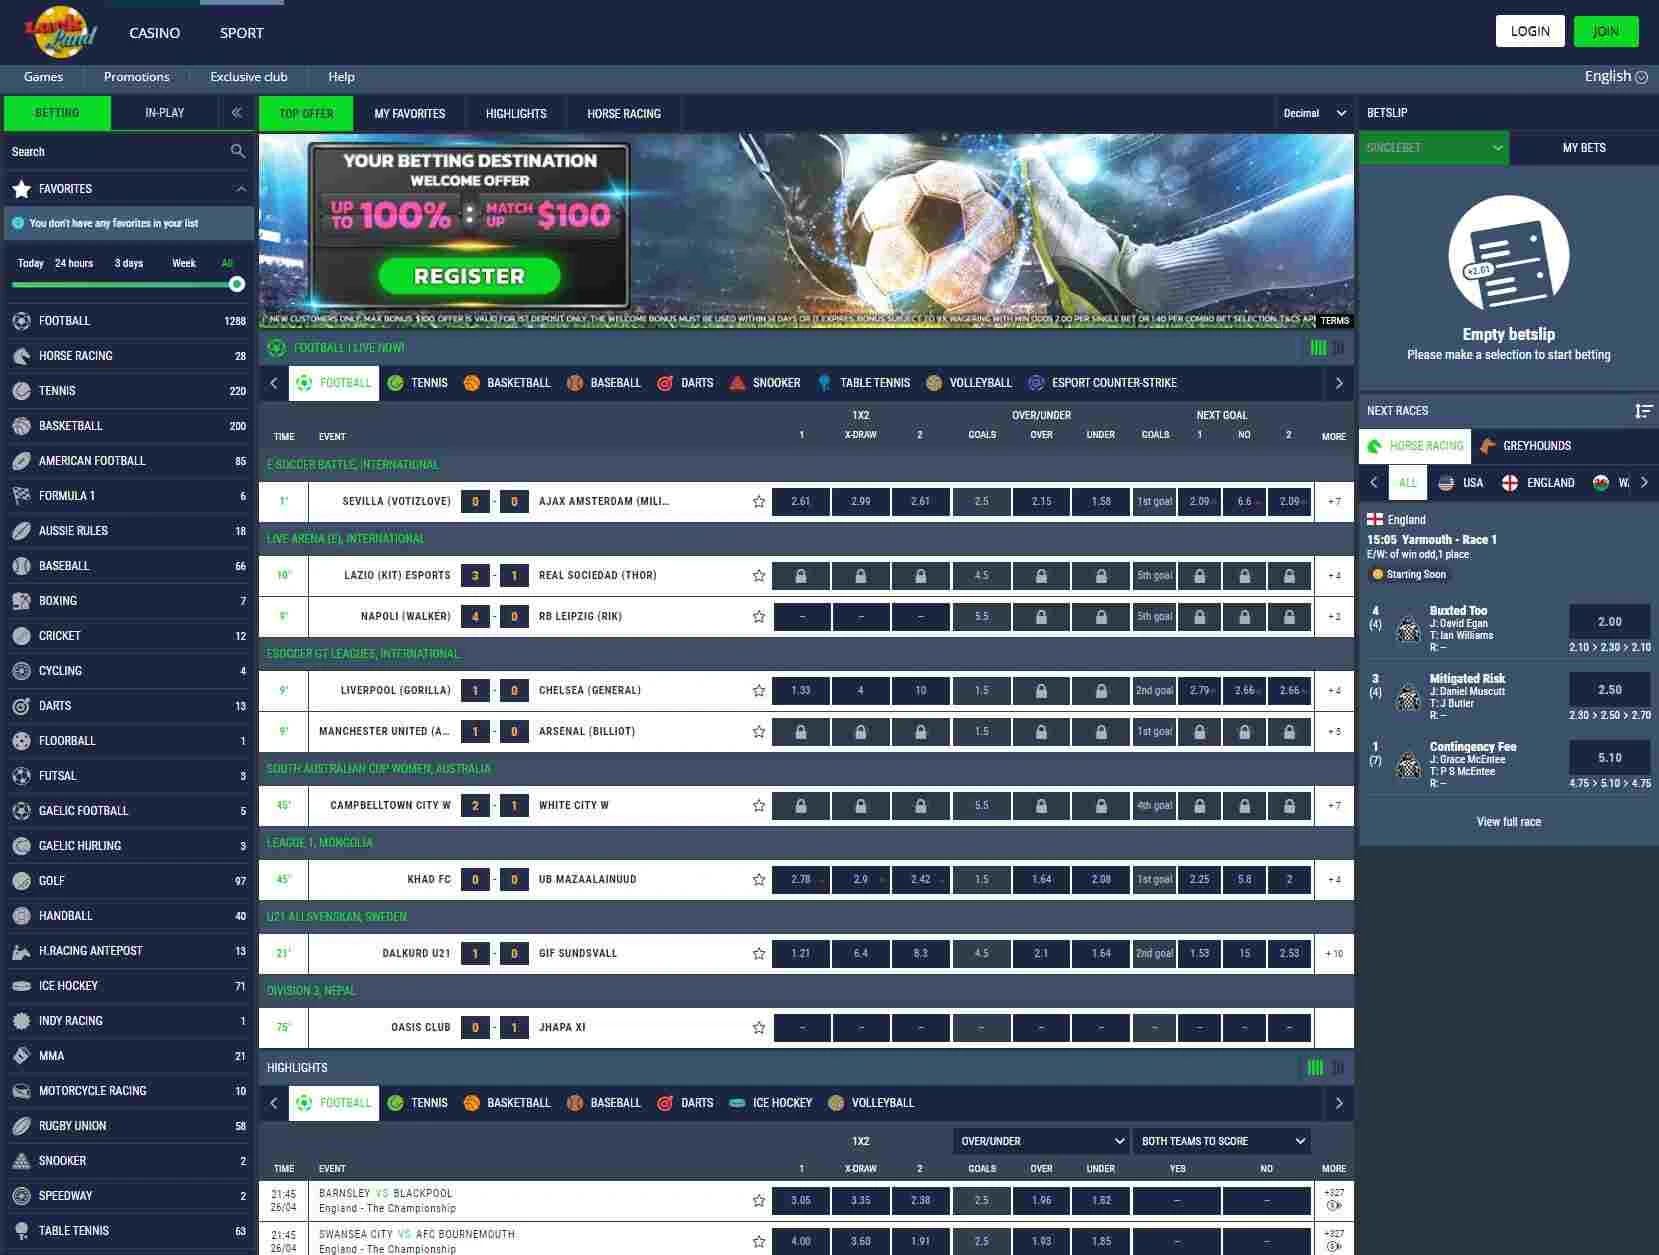Image resolution: width=1659 pixels, height=1255 pixels.
Task: Choose Darts in live now sport bar
Action: tap(685, 383)
